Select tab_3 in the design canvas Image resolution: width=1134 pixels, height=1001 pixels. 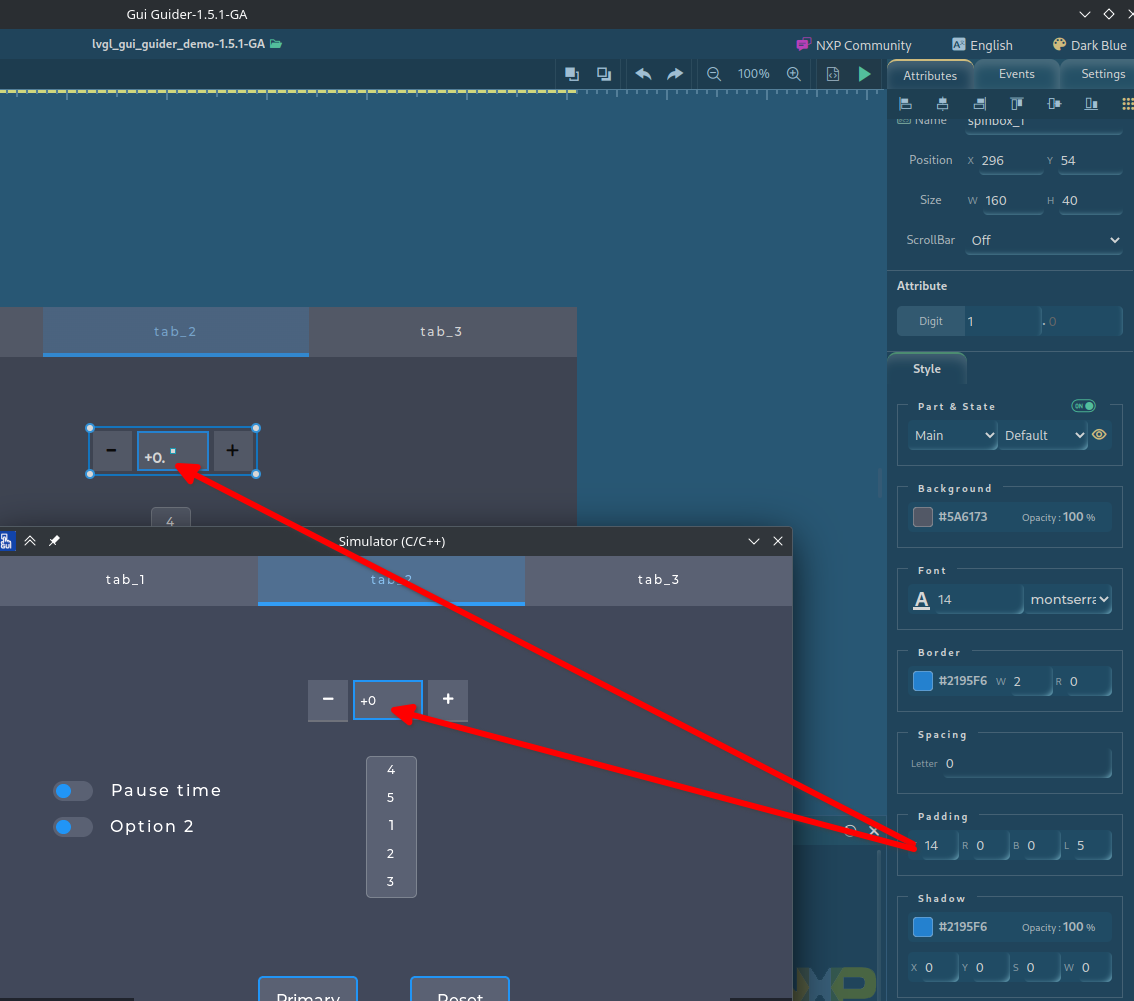[x=441, y=331]
